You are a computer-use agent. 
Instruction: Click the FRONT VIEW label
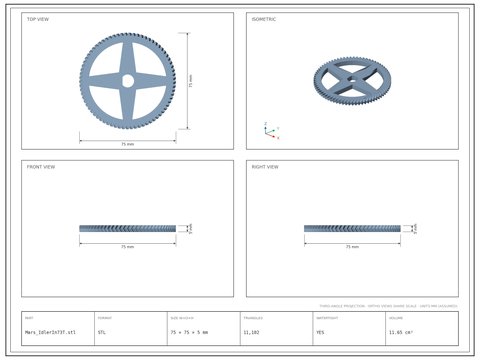coord(41,167)
